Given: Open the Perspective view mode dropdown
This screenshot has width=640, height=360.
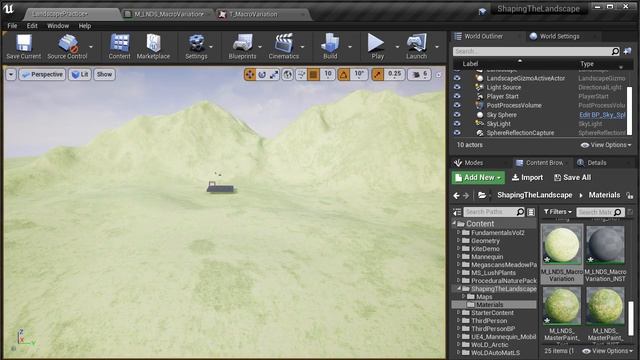Looking at the screenshot, I should point(42,74).
